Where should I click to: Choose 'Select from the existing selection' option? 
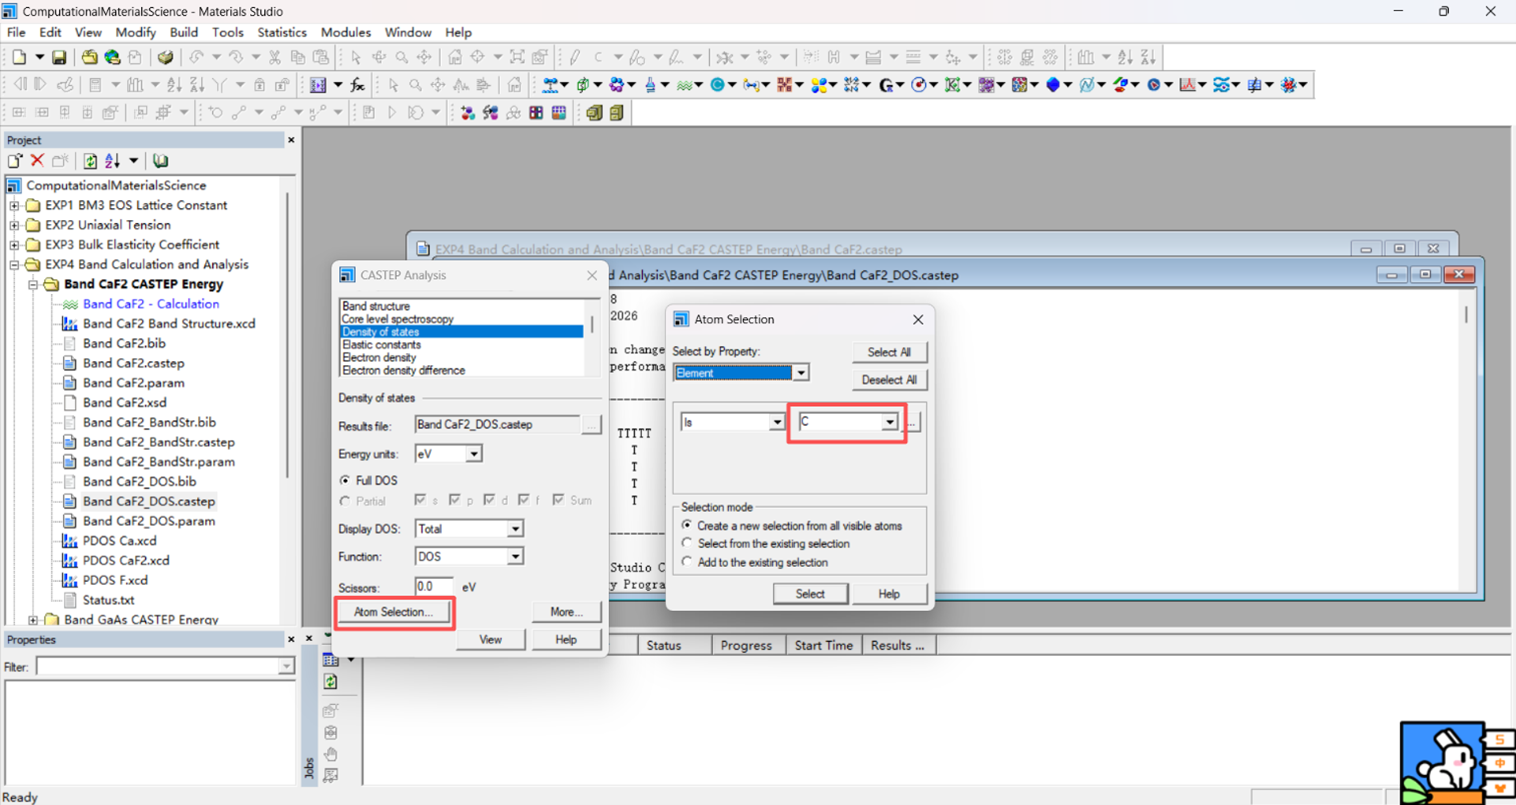687,544
